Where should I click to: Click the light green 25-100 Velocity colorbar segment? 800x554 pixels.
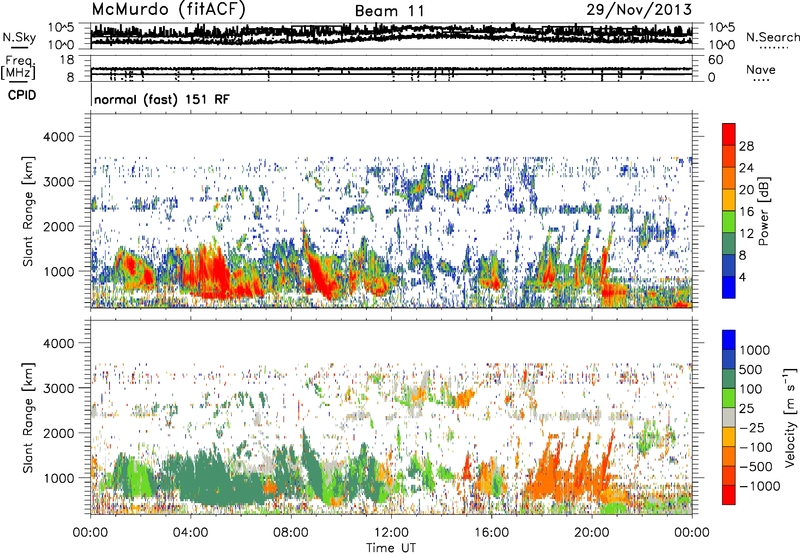click(x=729, y=398)
